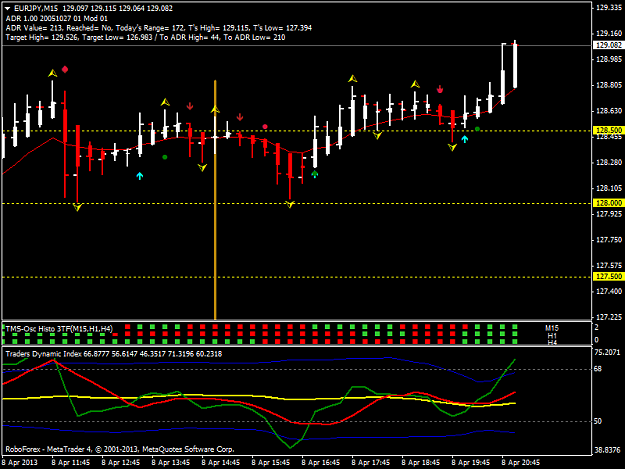Click the 128.985 price on the price axis

(609, 59)
